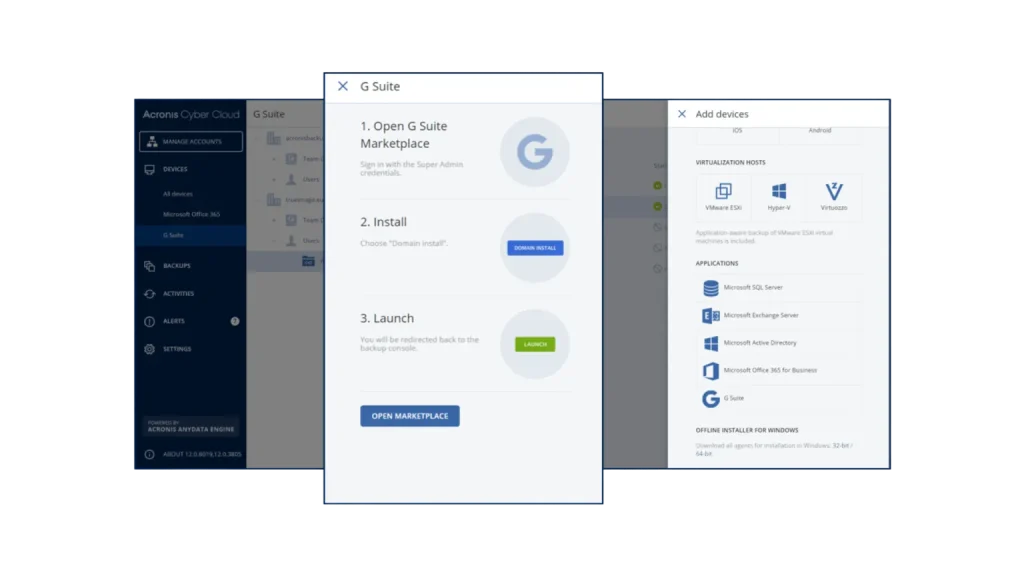
Task: Click the Backups copy icon
Action: [150, 266]
